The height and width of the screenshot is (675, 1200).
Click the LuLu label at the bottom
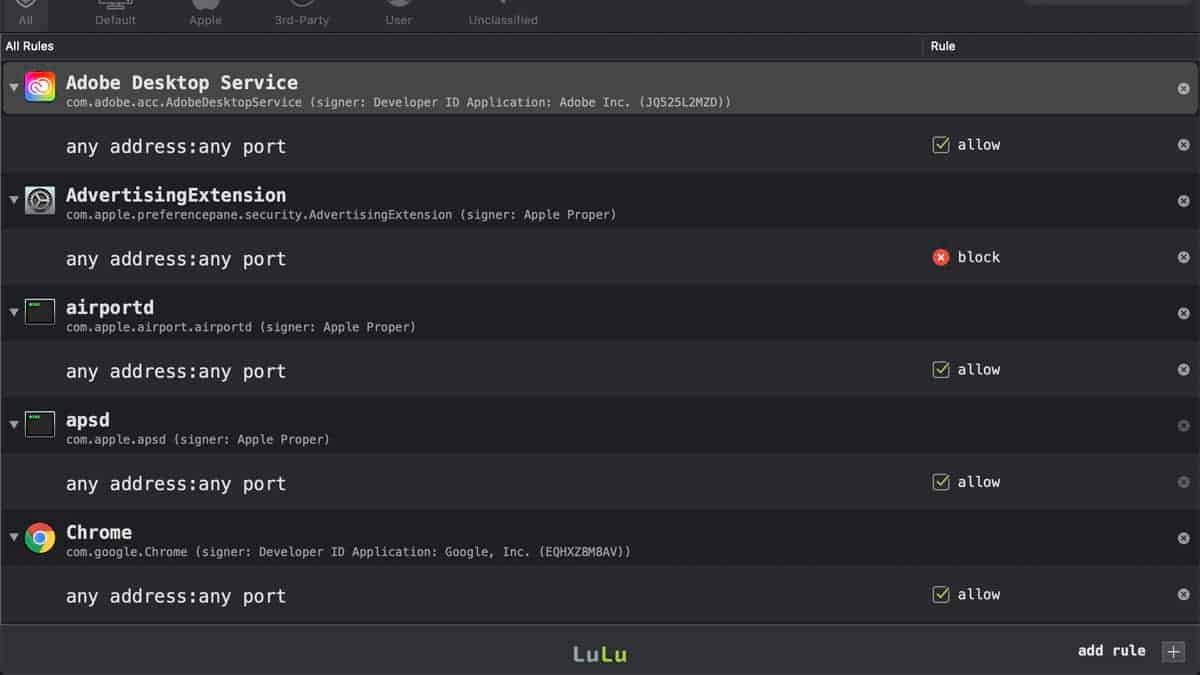pyautogui.click(x=599, y=653)
